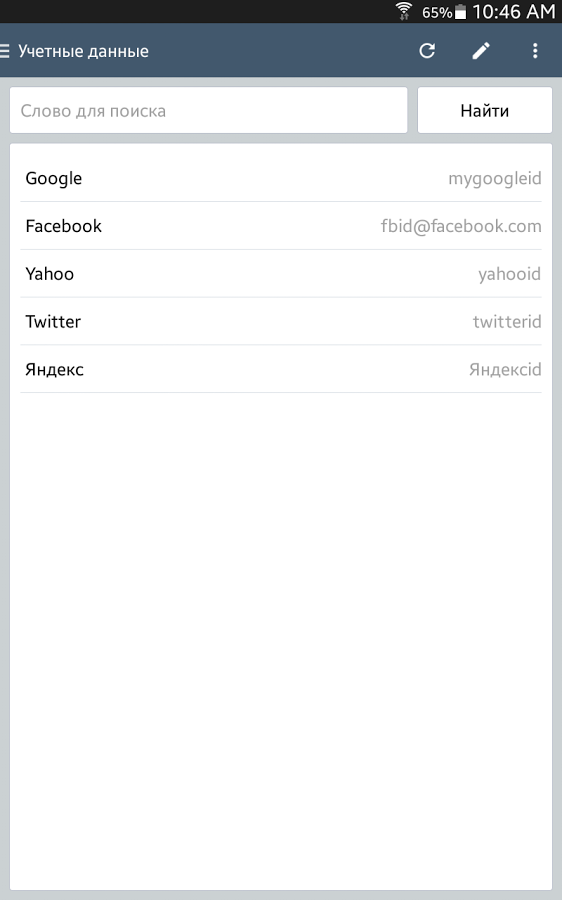Tap the refresh icon in header

(x=427, y=51)
